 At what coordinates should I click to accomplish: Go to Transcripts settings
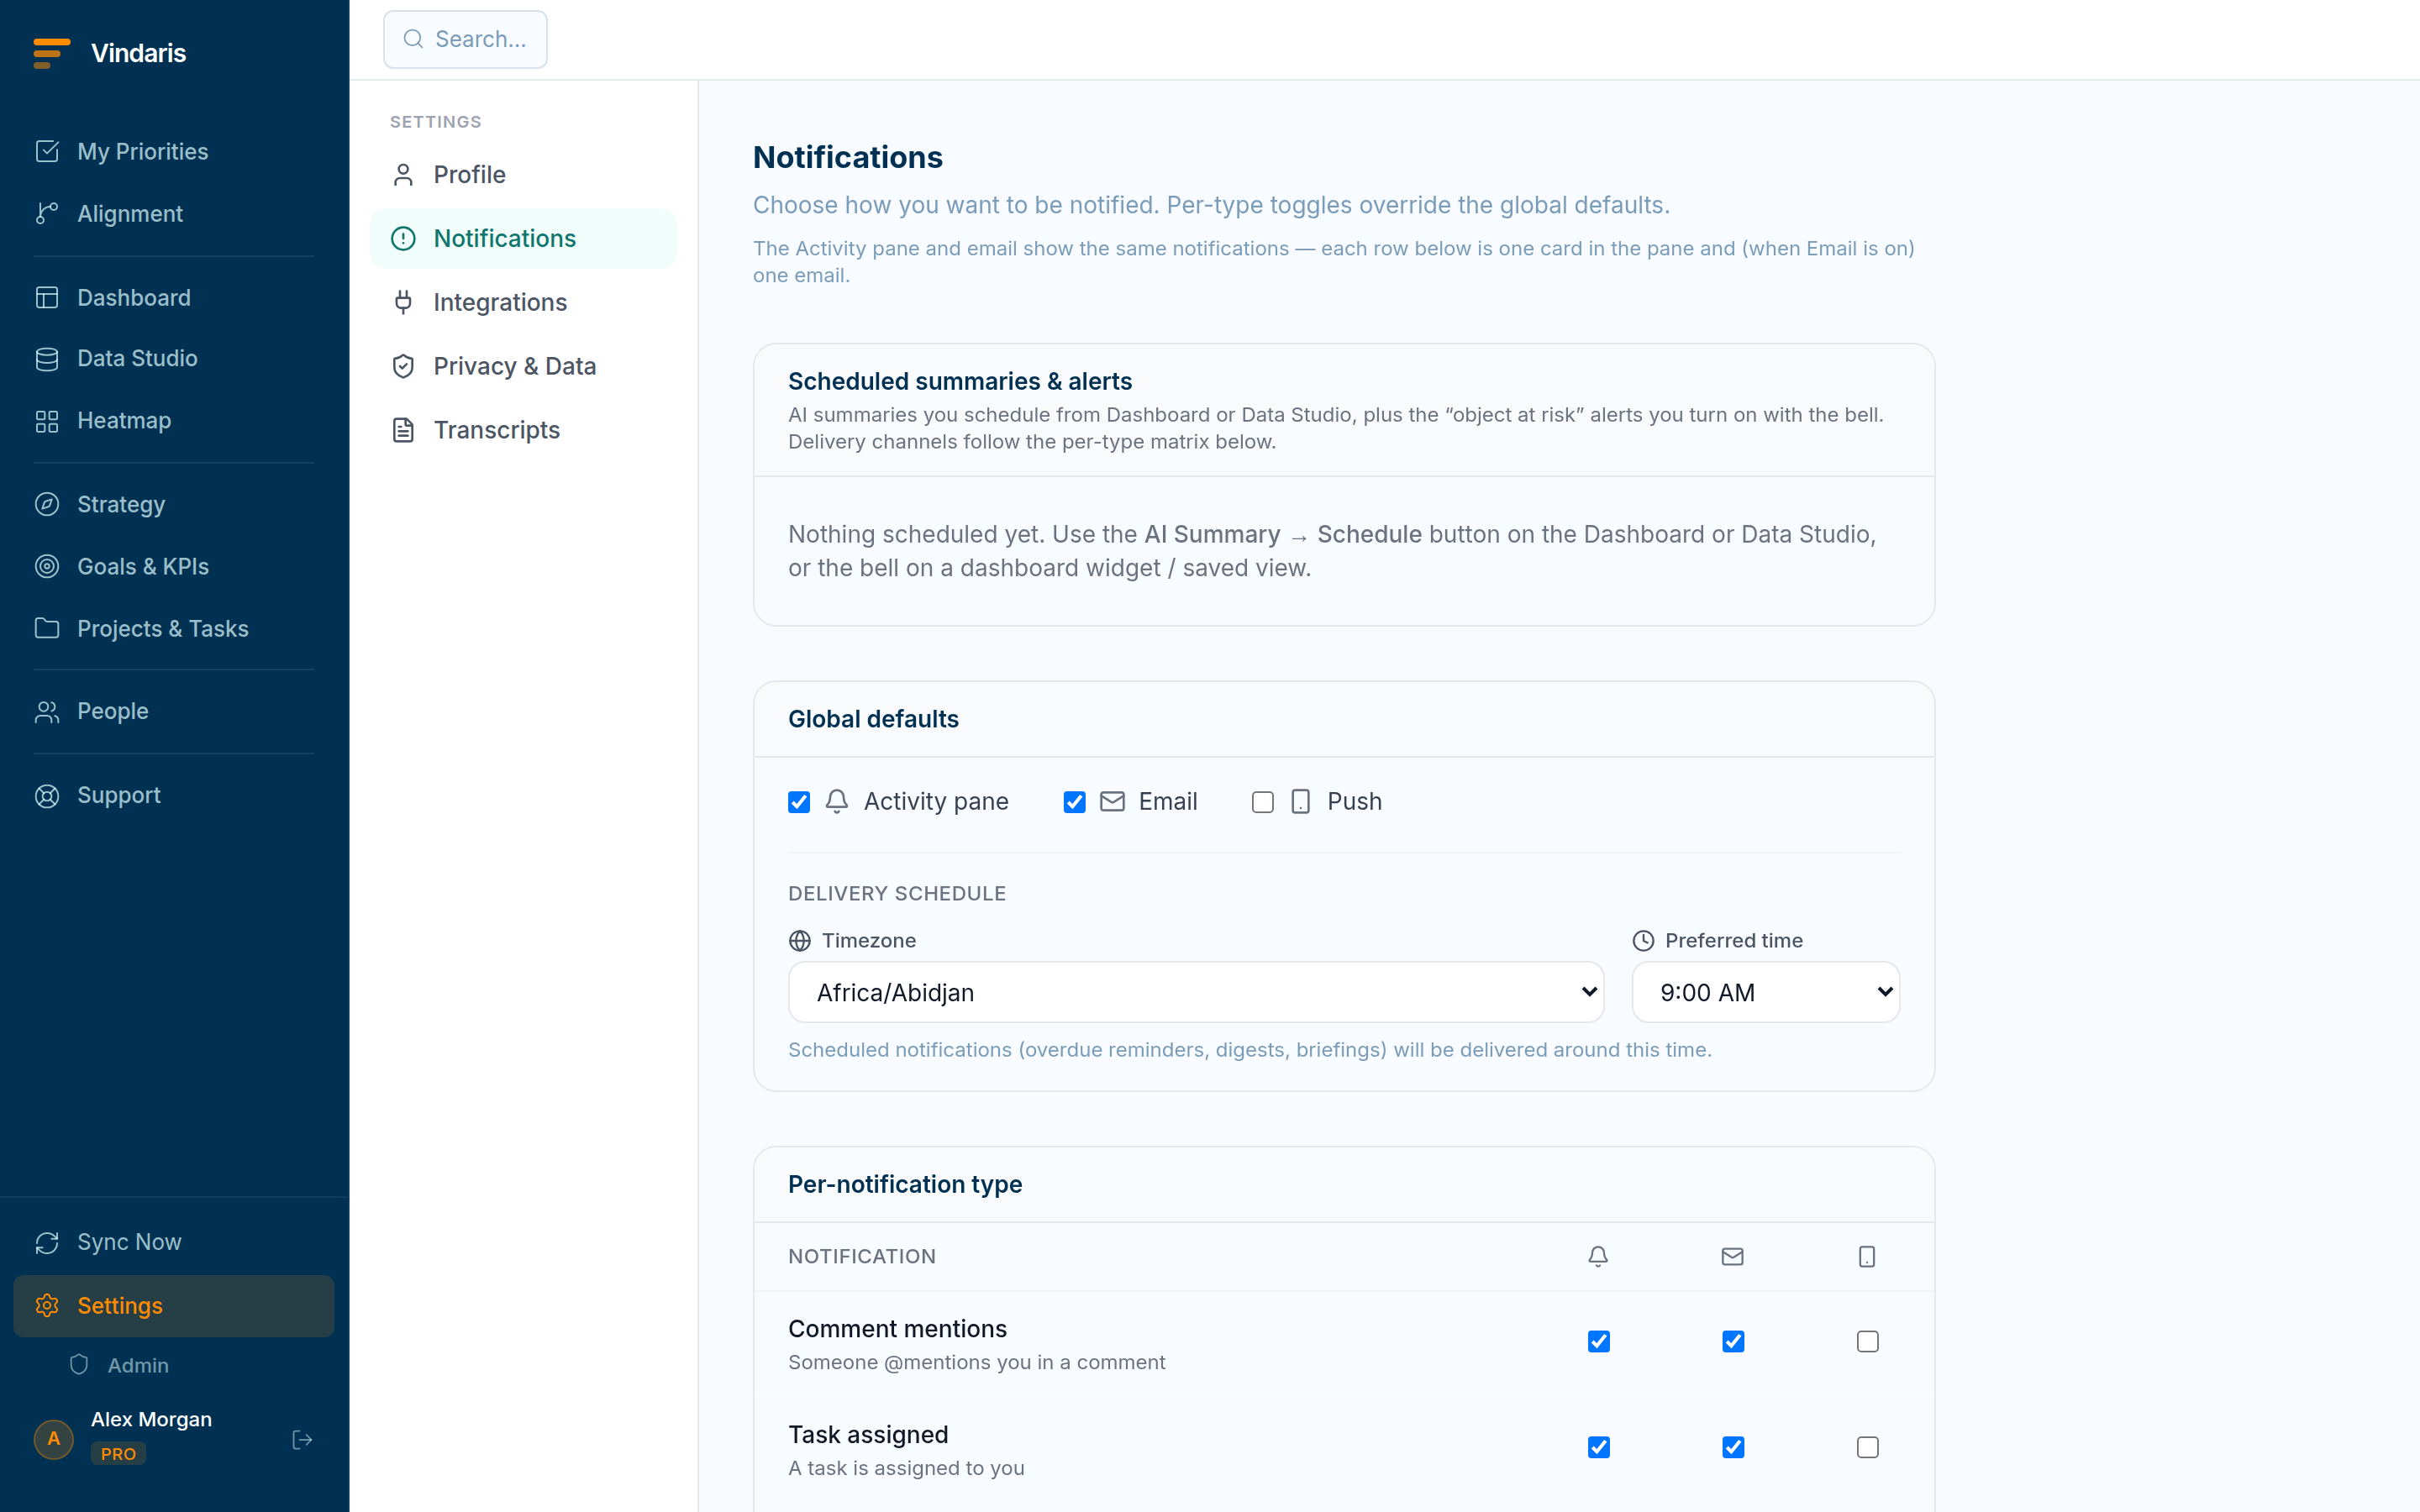(x=523, y=430)
